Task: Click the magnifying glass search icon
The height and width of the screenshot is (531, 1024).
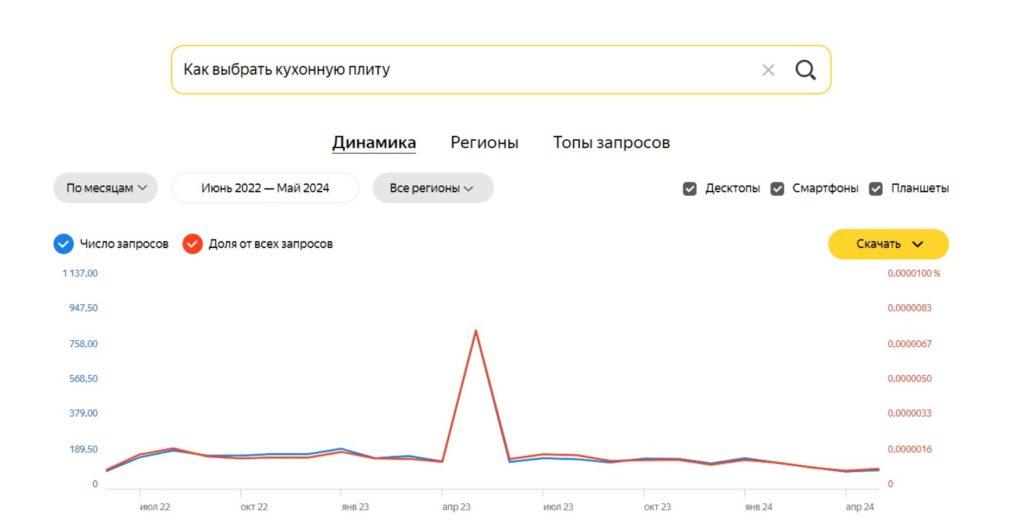Action: pos(805,70)
